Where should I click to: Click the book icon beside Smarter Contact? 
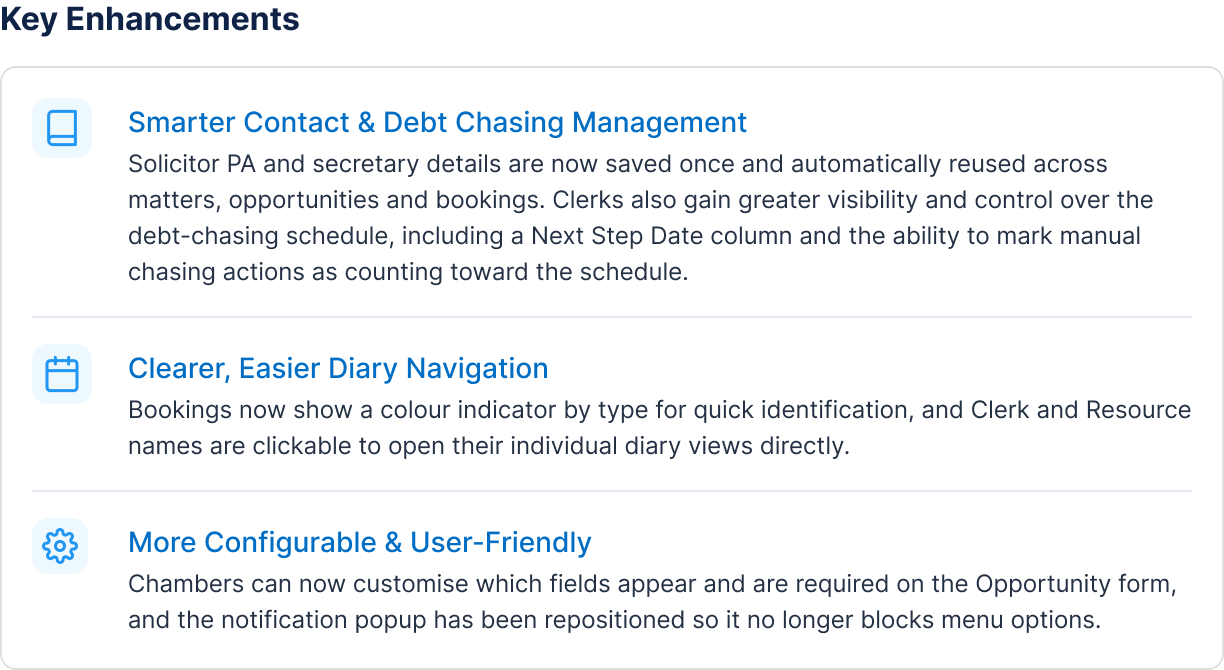(62, 128)
